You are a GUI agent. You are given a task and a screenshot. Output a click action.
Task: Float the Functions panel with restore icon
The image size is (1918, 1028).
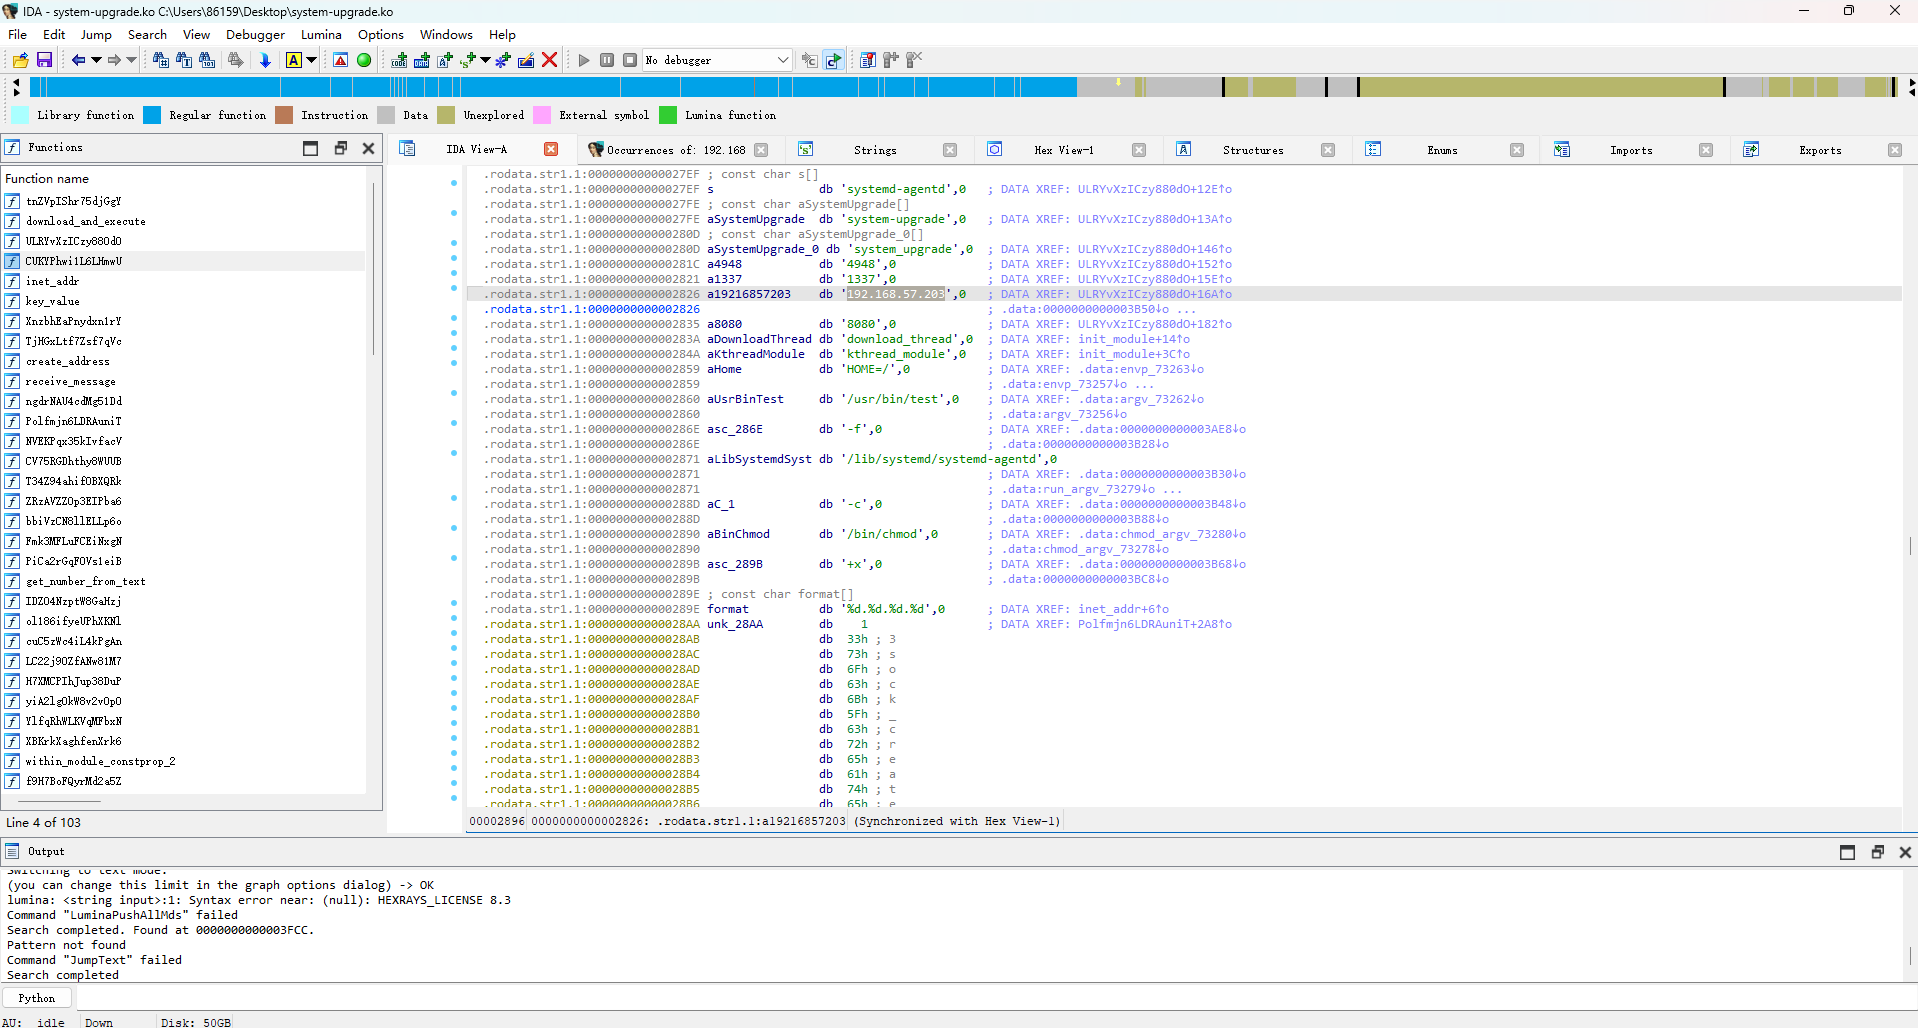[340, 148]
